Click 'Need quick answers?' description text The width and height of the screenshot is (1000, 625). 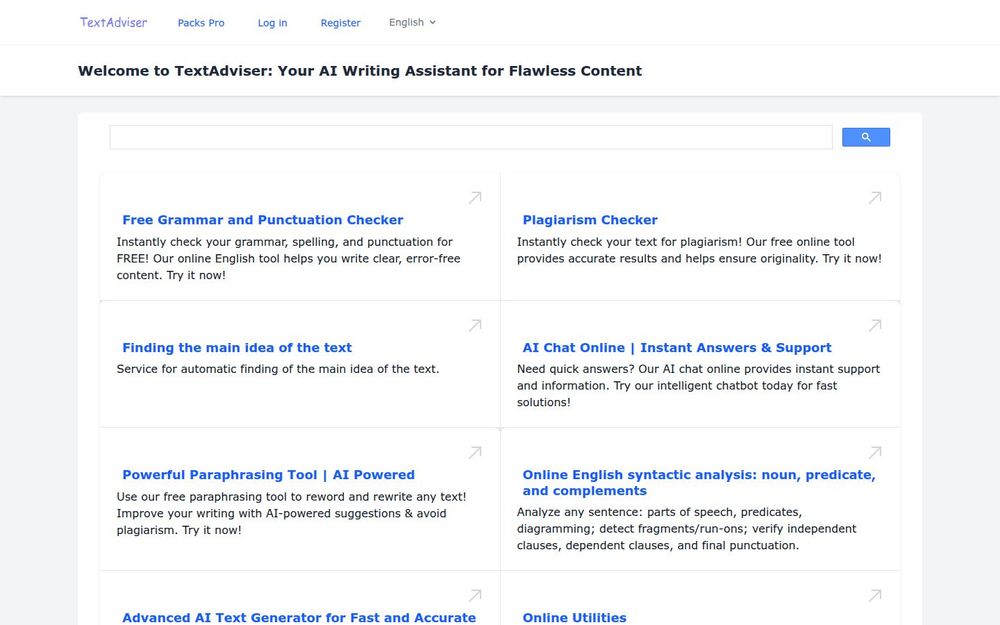698,385
